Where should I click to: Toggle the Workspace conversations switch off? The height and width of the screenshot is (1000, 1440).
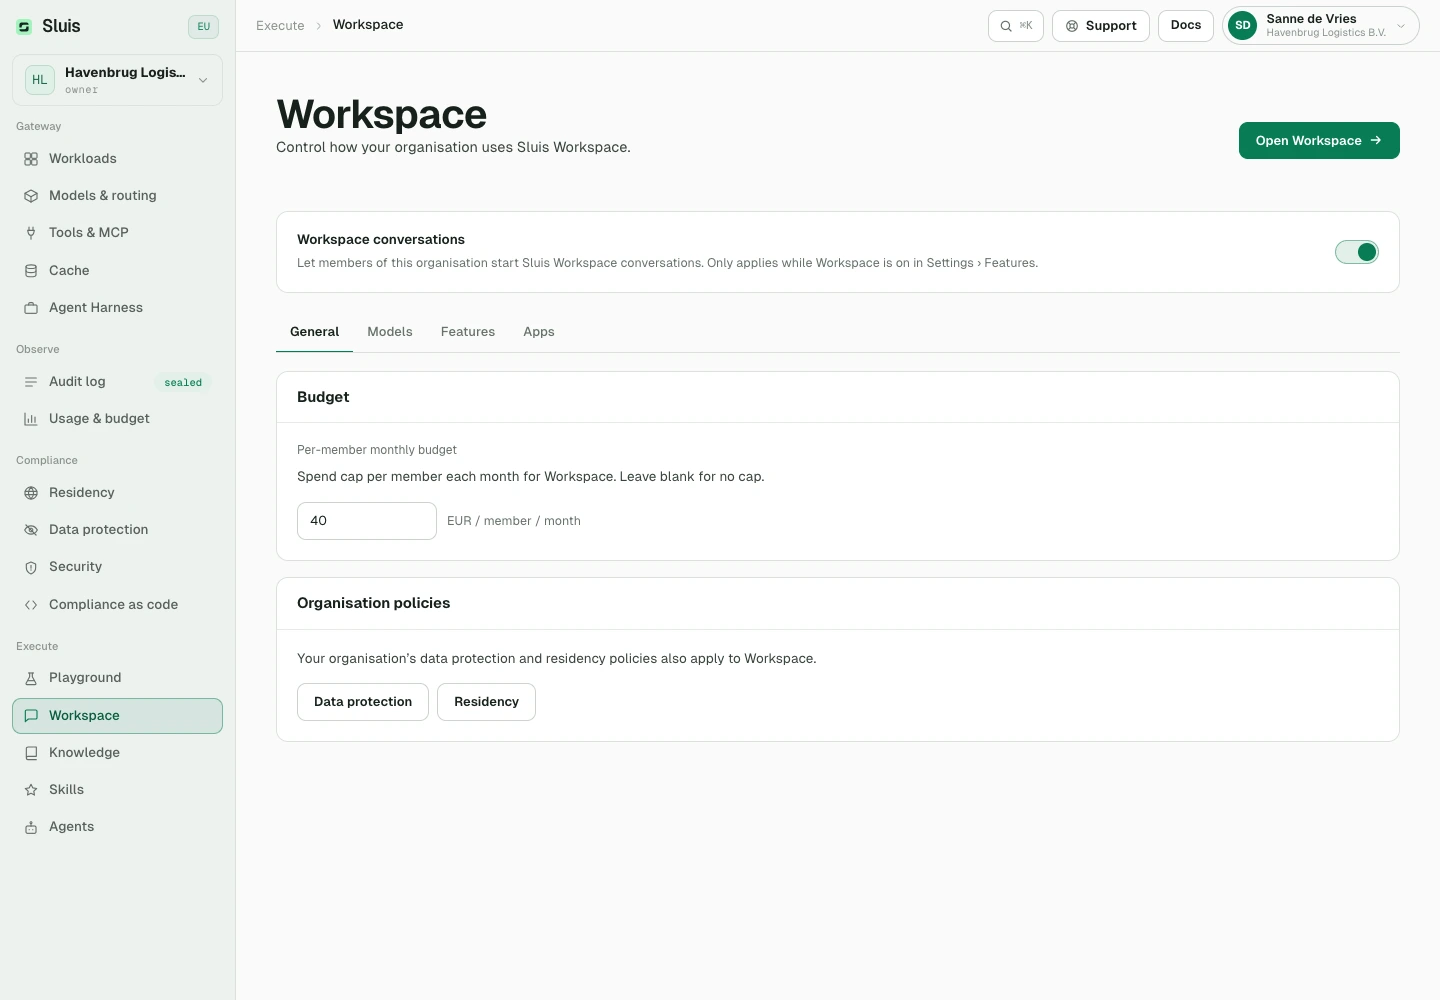coord(1357,252)
